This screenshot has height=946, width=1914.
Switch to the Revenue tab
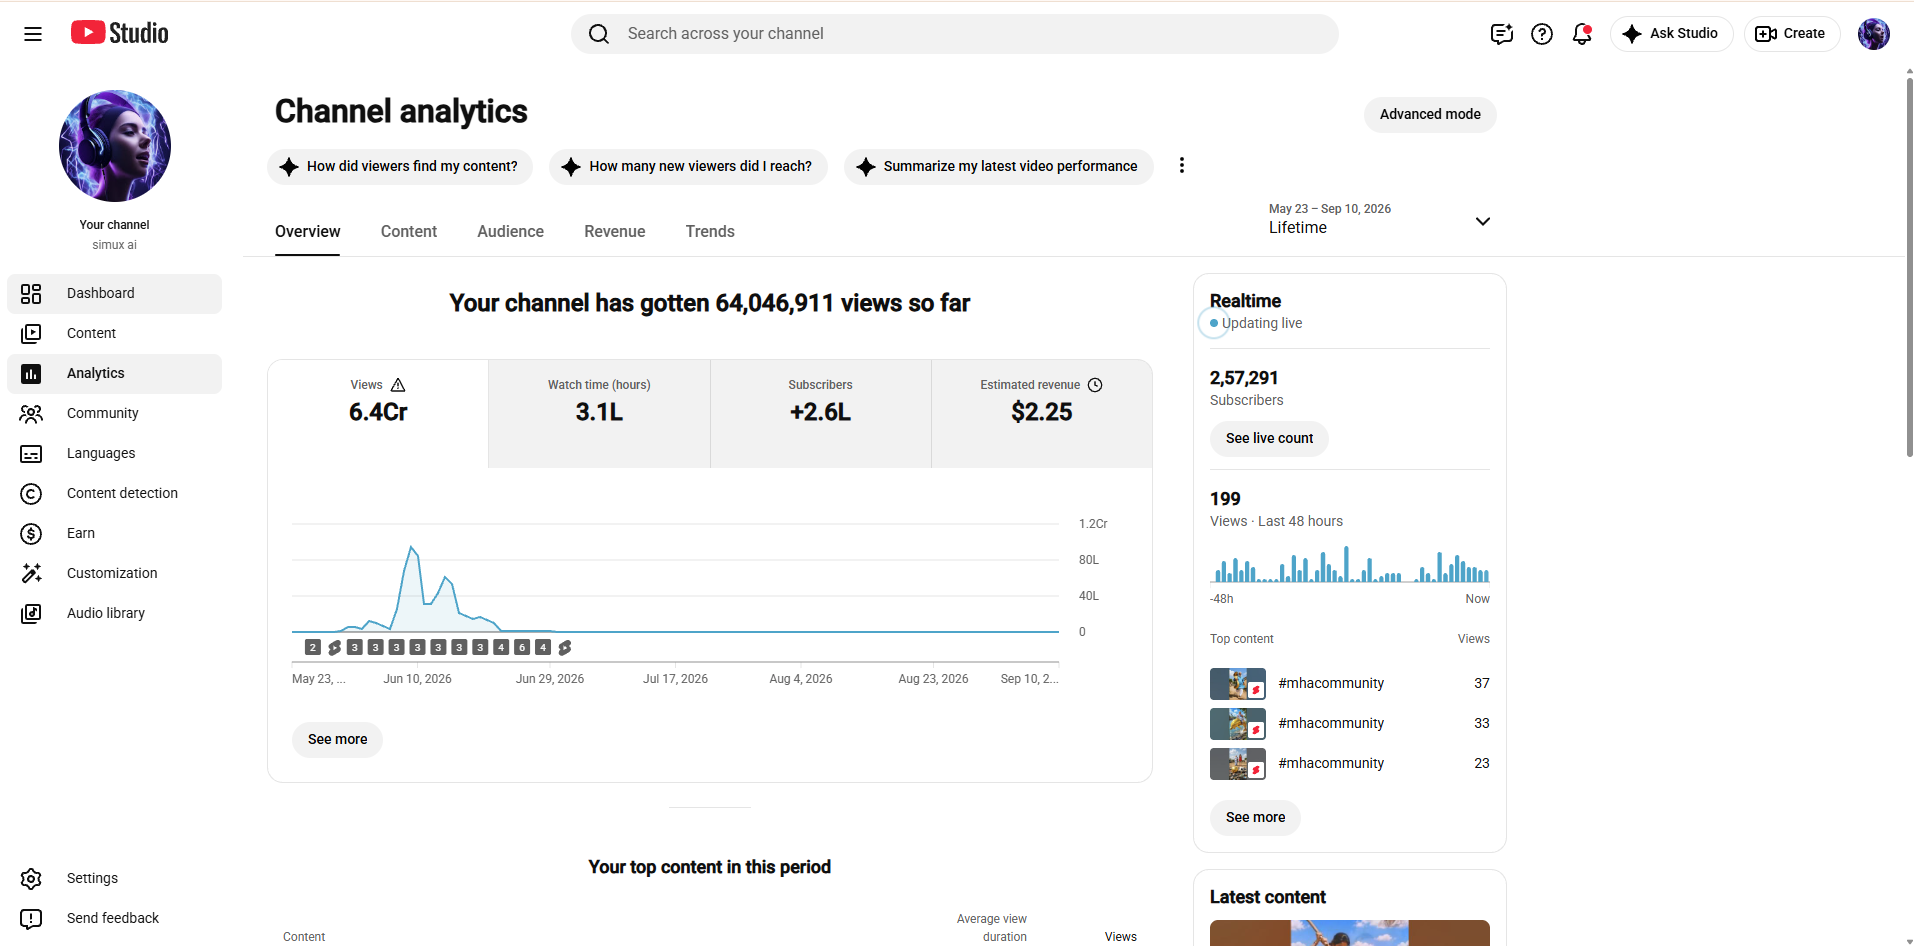click(x=615, y=231)
